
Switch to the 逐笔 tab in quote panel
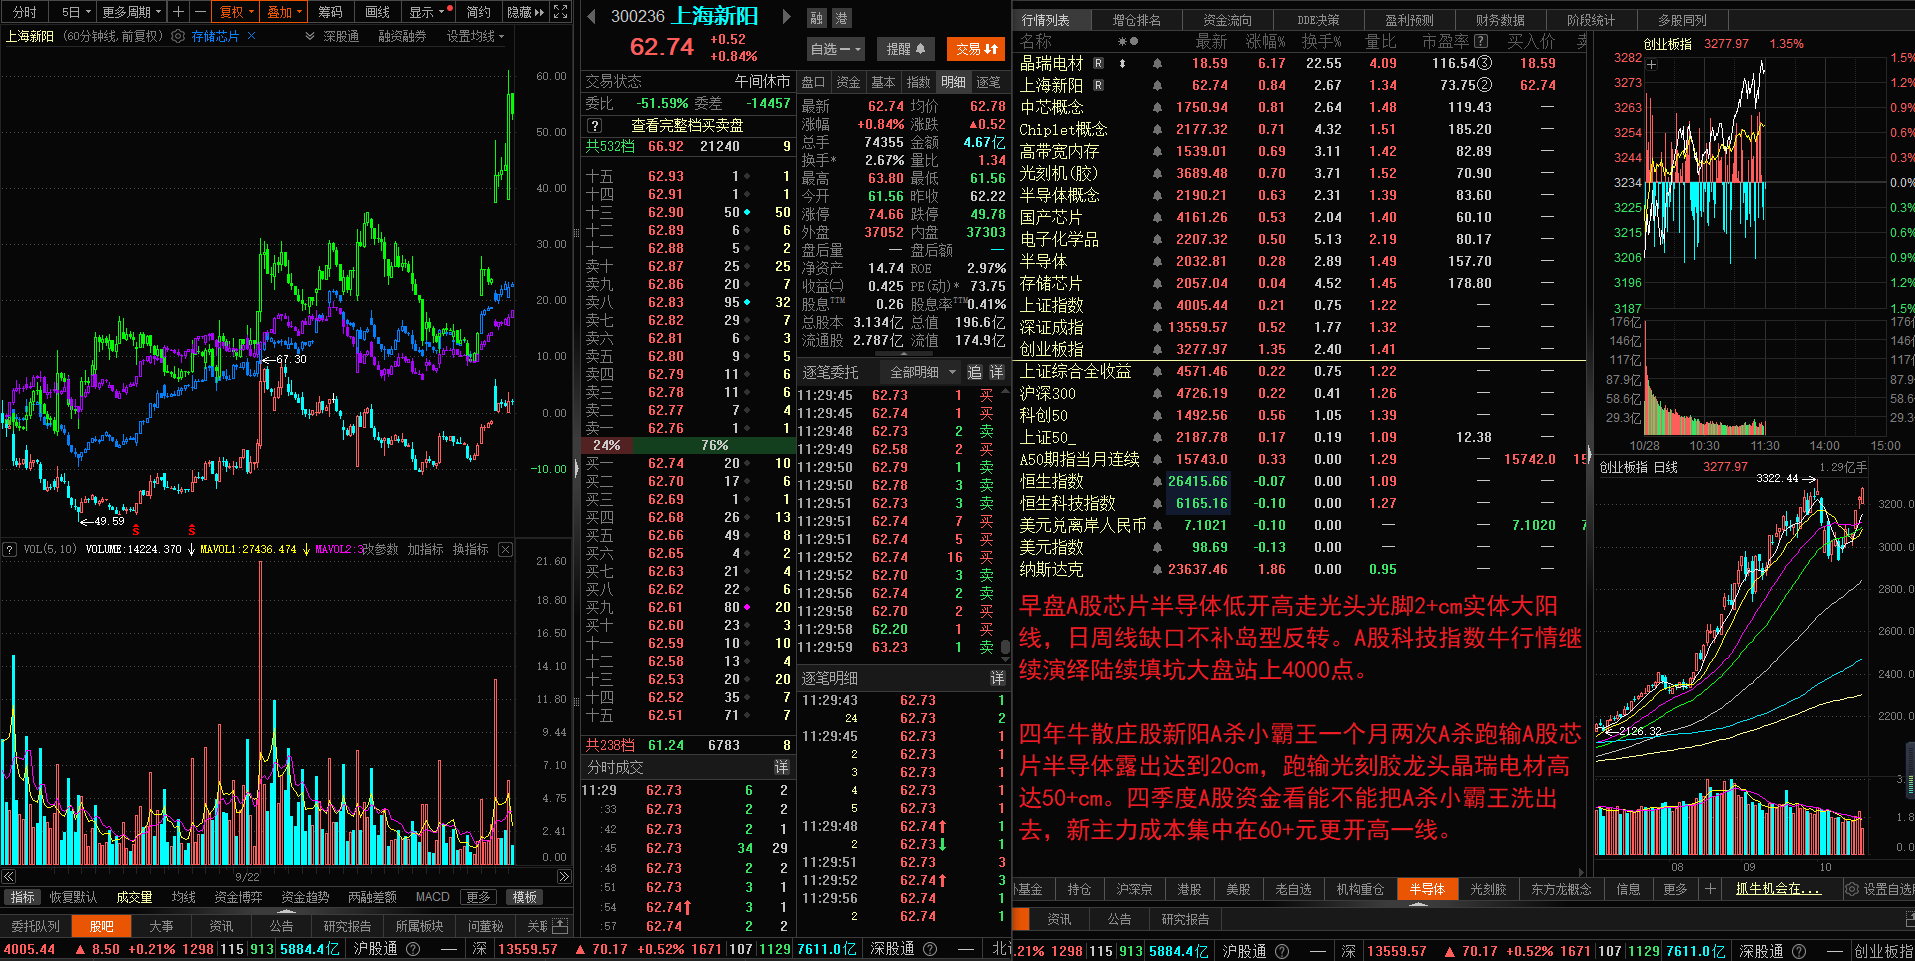click(x=988, y=82)
